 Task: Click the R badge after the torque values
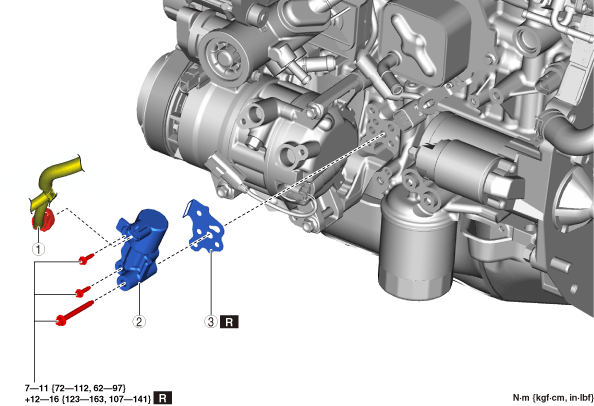[x=163, y=398]
